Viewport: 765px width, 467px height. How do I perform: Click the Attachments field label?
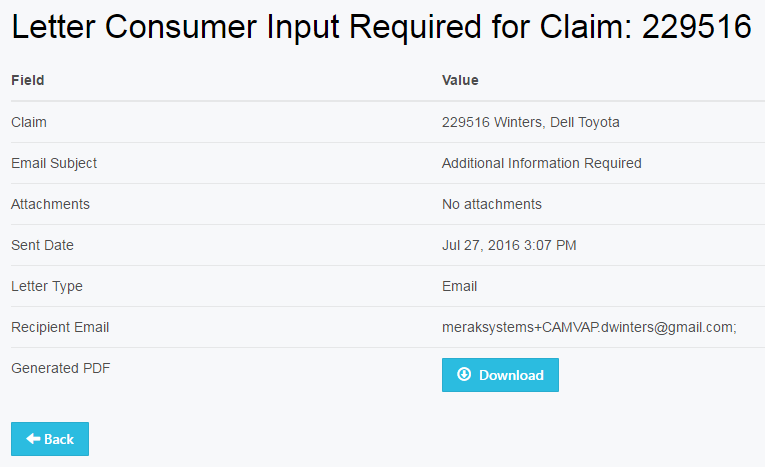[50, 204]
